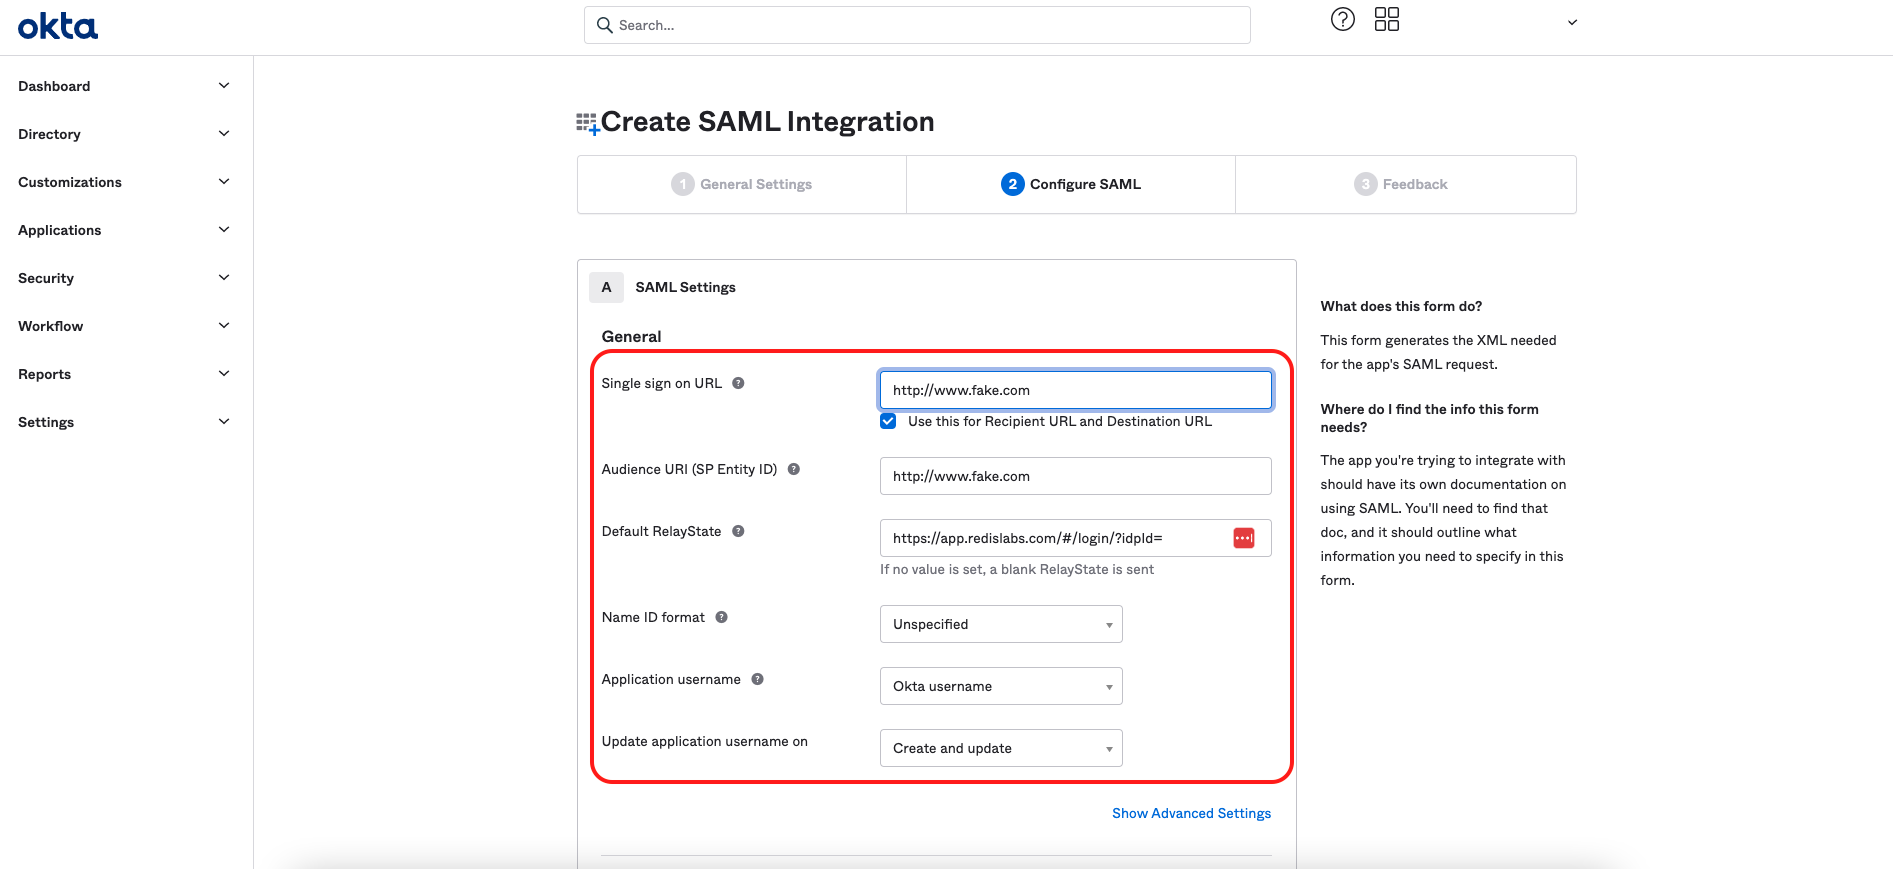
Task: Focus the top Search box
Action: click(917, 25)
